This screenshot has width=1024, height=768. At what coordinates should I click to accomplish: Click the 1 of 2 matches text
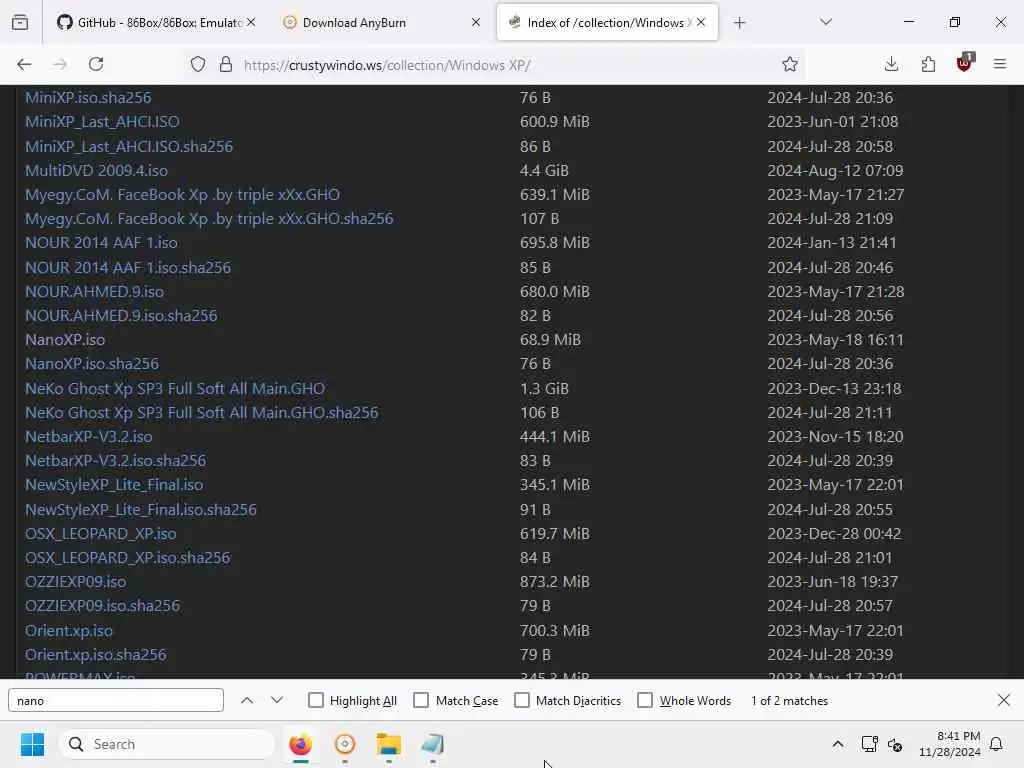coord(790,700)
